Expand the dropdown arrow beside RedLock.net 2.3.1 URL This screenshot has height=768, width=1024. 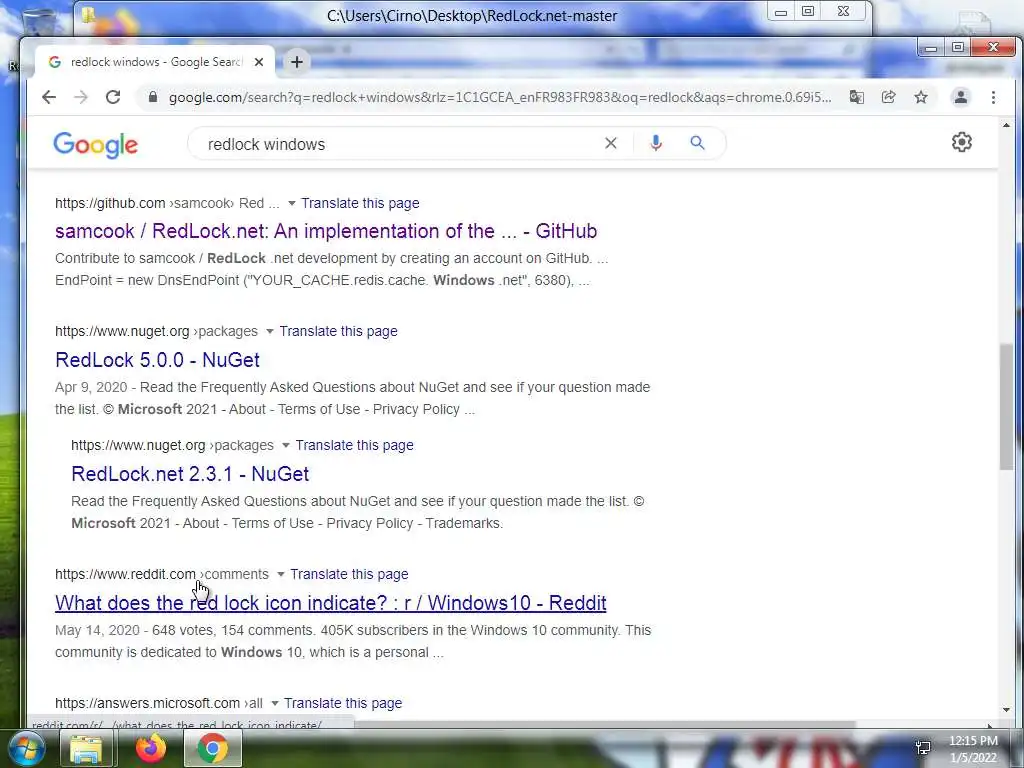(285, 445)
